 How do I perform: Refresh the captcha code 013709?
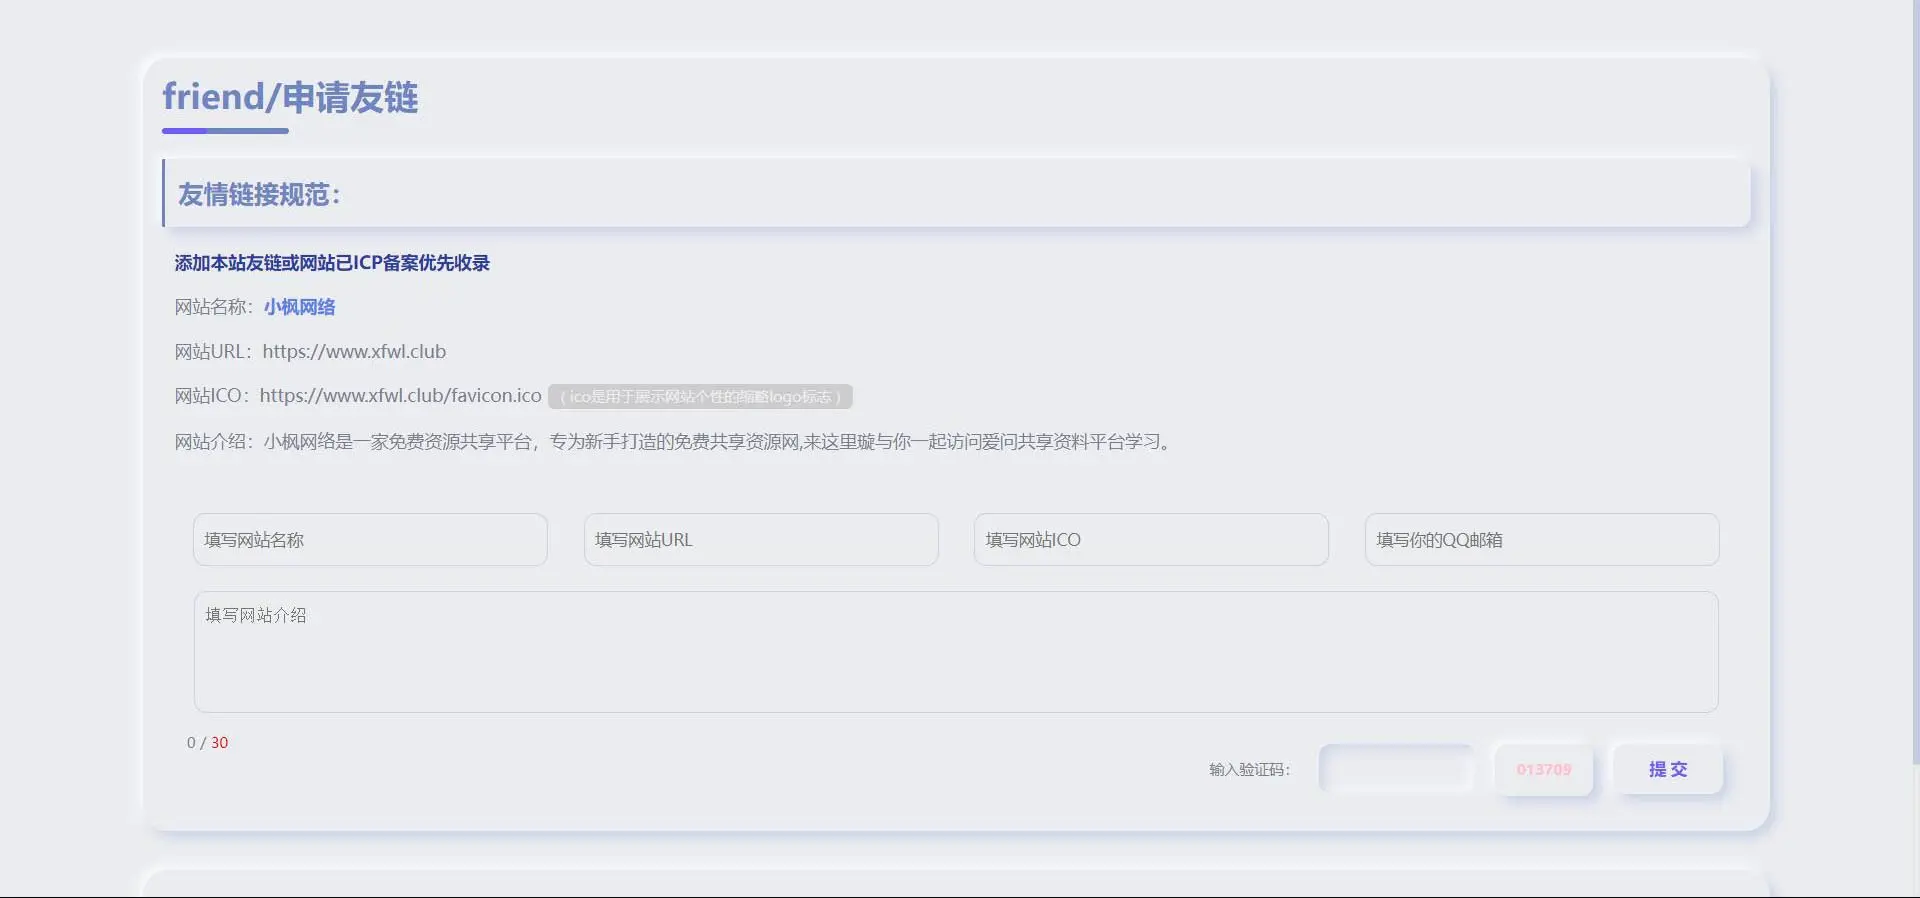point(1544,770)
